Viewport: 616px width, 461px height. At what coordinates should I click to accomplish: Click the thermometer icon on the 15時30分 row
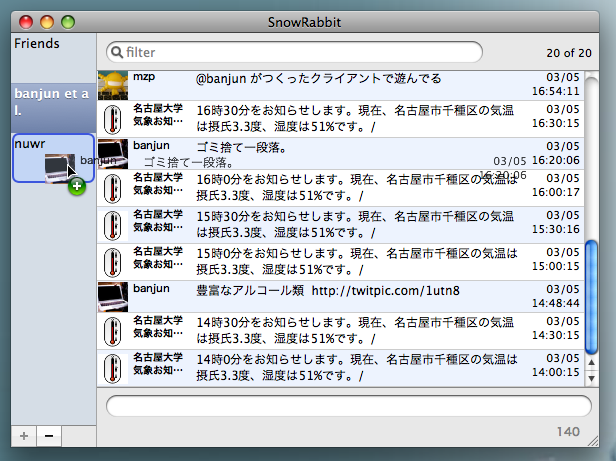click(x=113, y=225)
